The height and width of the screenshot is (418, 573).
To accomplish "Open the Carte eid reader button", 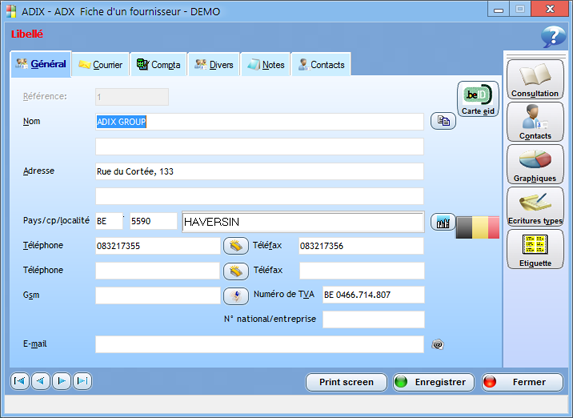I will point(478,99).
